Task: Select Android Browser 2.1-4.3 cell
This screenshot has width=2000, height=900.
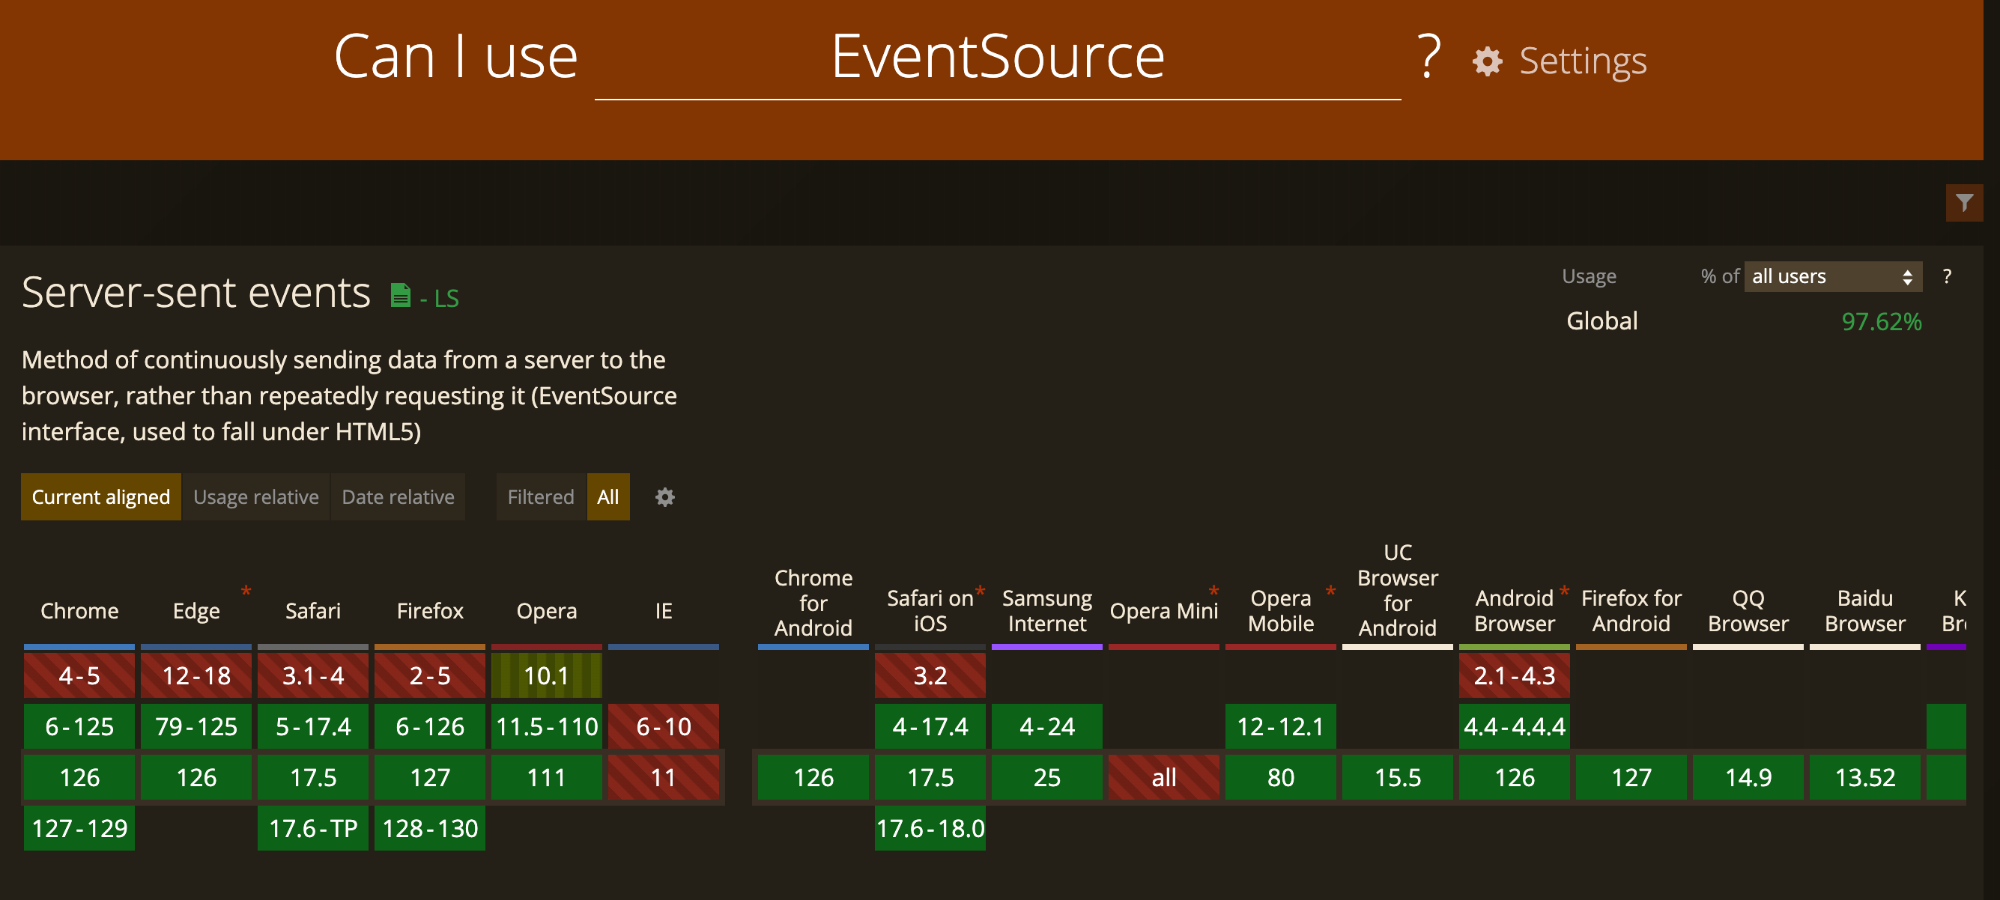Action: click(x=1515, y=676)
